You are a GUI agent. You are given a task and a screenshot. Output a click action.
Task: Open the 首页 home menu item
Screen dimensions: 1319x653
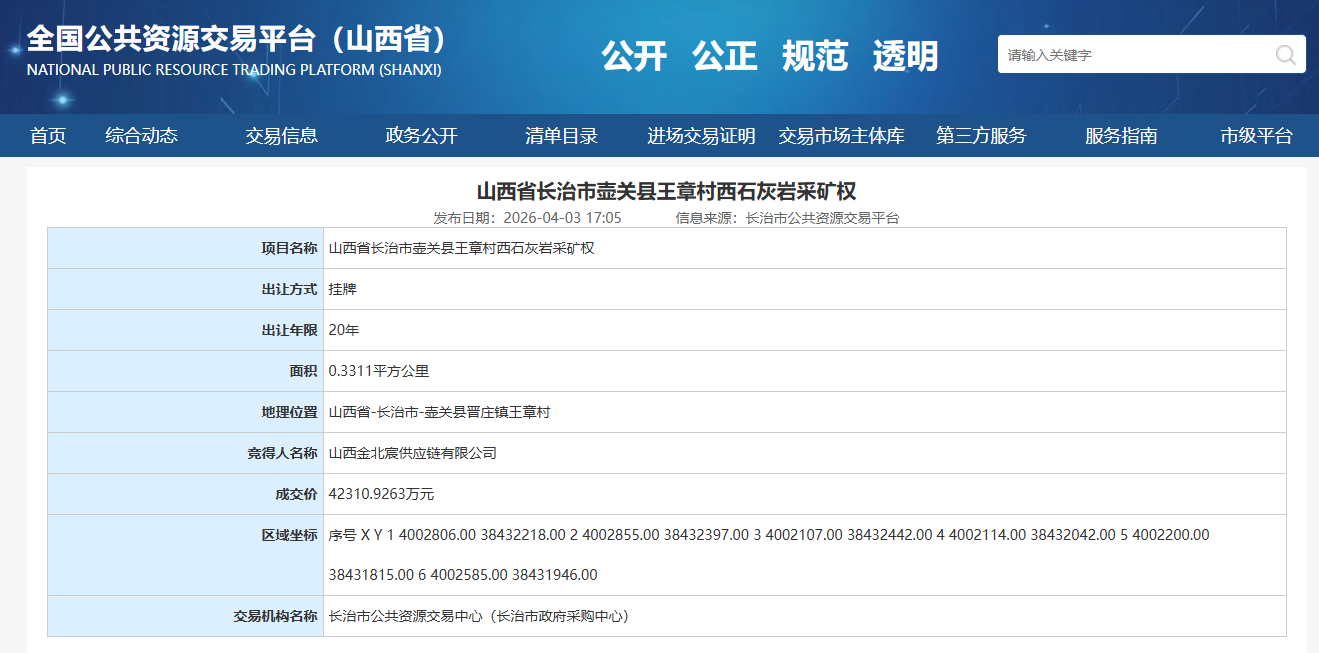tap(48, 136)
